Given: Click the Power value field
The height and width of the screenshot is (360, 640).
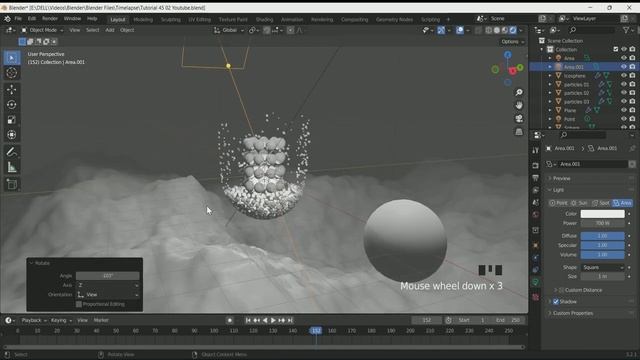Looking at the screenshot, I should [602, 223].
